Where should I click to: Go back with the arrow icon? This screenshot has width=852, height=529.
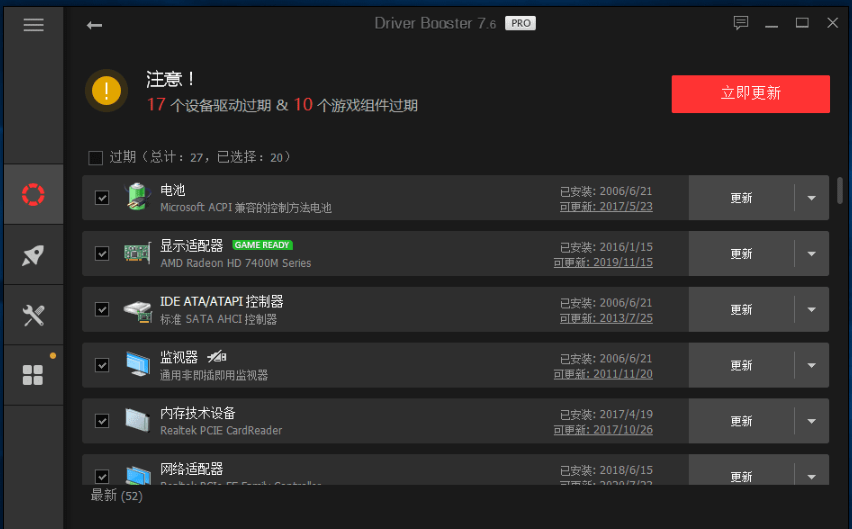(x=94, y=25)
